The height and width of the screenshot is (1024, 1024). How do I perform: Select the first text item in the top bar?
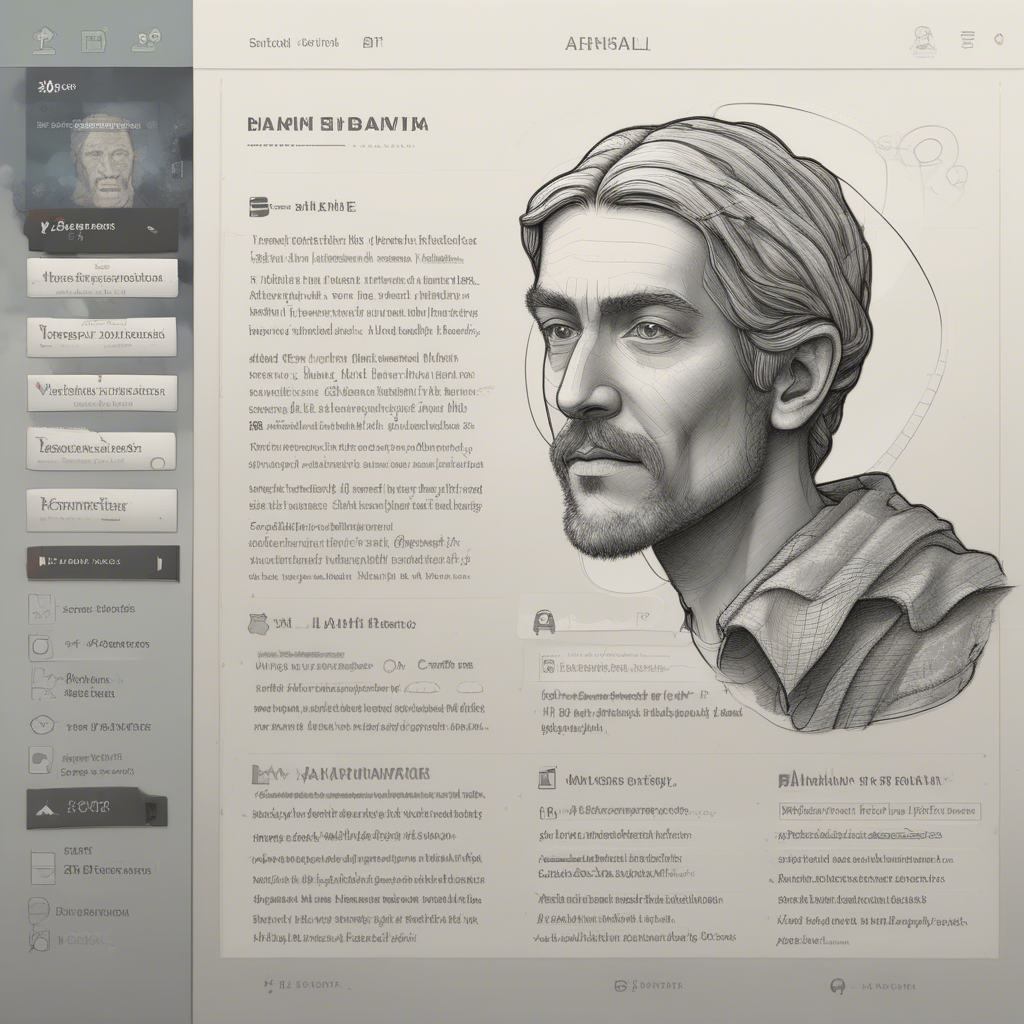(x=269, y=43)
